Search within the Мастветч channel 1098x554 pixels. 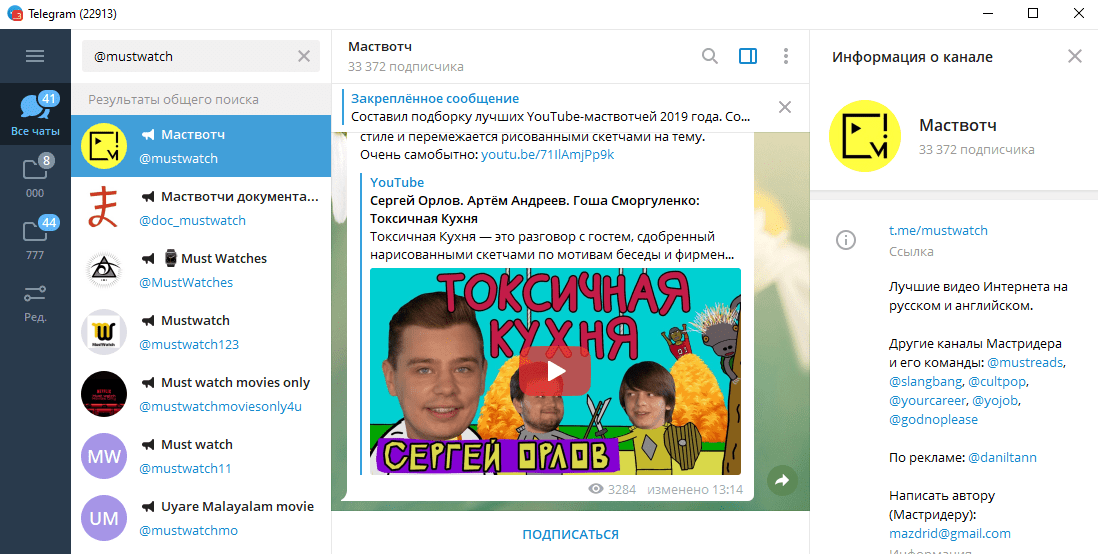coord(709,56)
